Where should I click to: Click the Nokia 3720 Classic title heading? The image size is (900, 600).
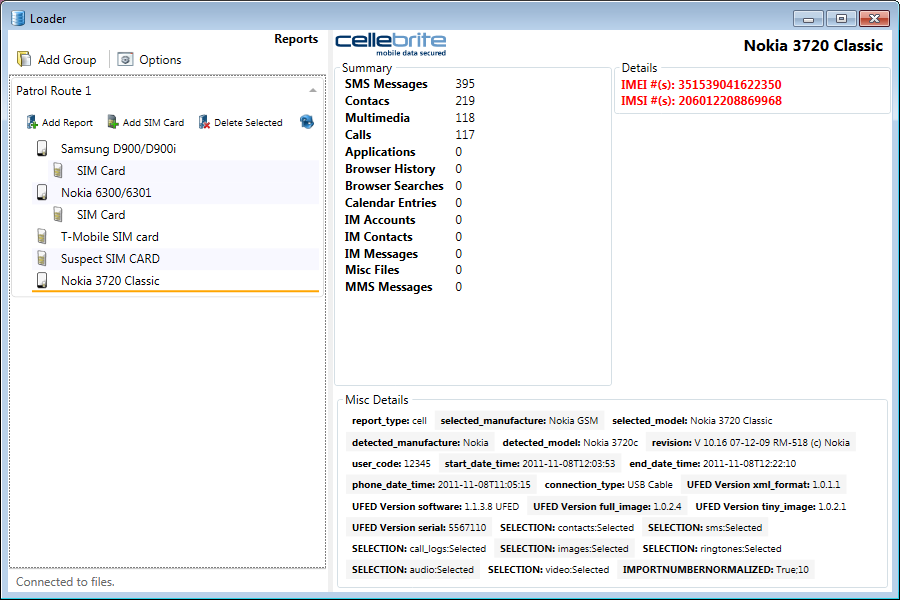(x=813, y=45)
